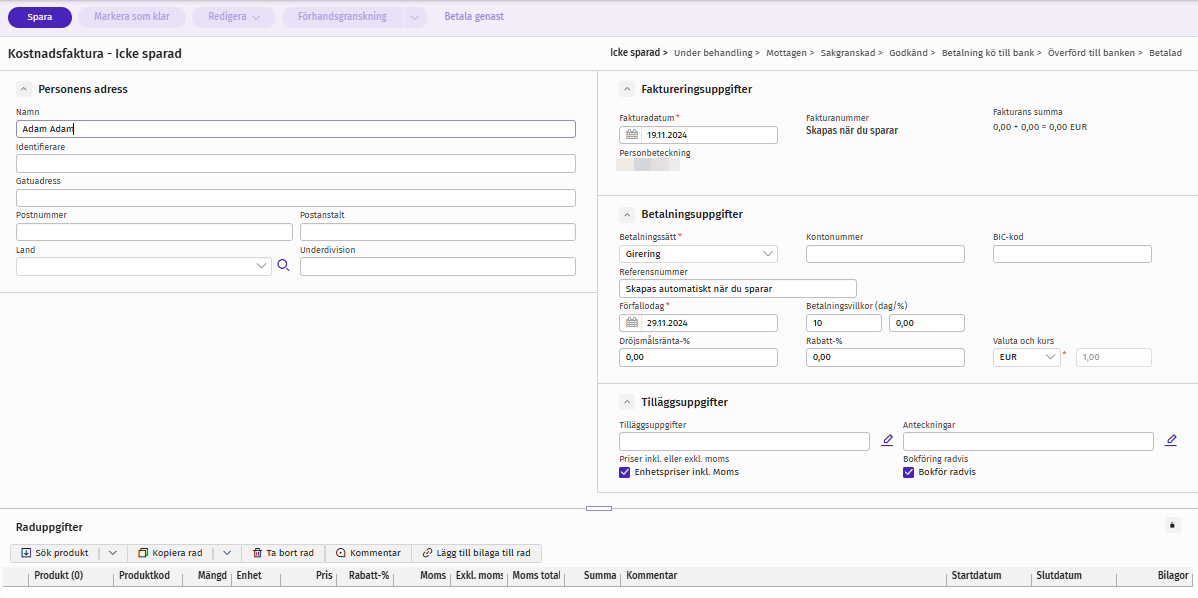Collapse the Tilläggsuppgifter section
1198x598 pixels.
click(x=627, y=402)
